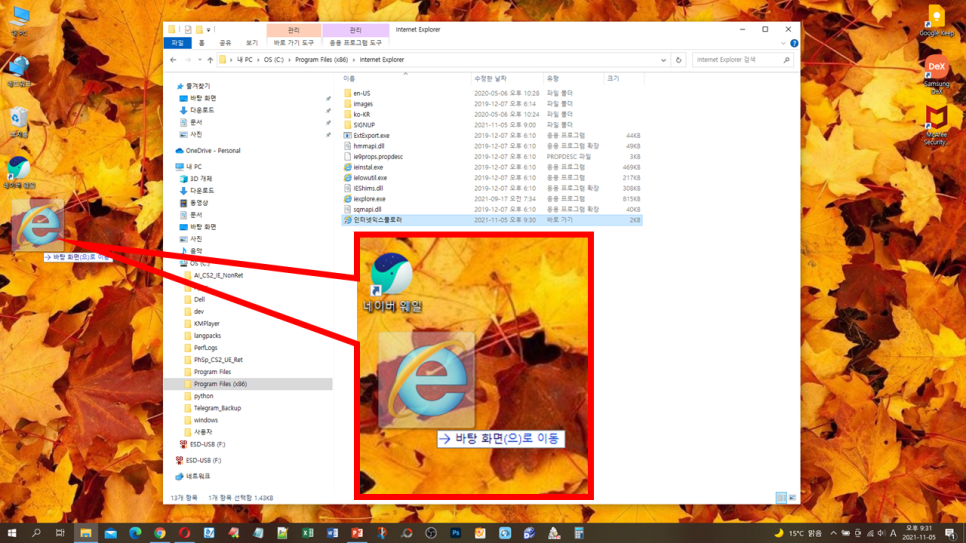Open quick access toolbar customize dropdown arrow
Image resolution: width=966 pixels, height=543 pixels.
[x=209, y=30]
